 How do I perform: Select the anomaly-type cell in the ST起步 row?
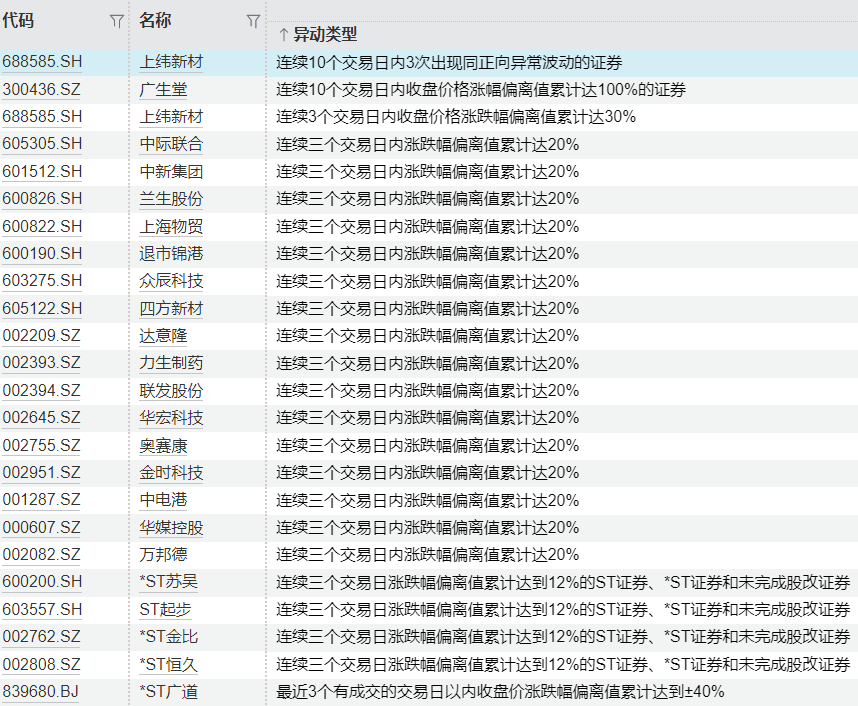(x=563, y=609)
